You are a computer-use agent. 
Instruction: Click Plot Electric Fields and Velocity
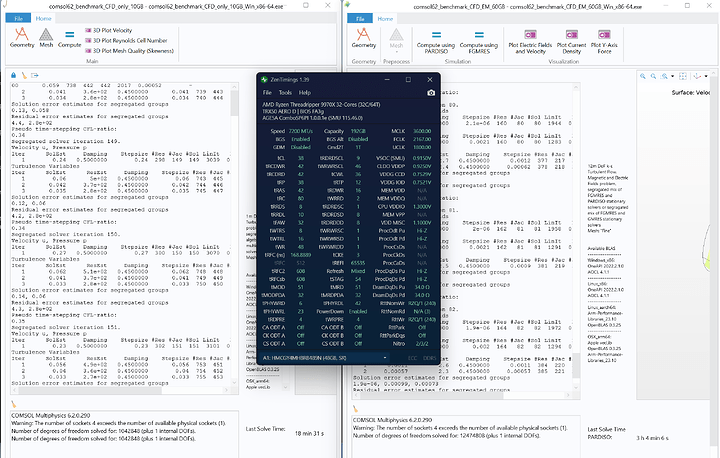click(x=530, y=41)
